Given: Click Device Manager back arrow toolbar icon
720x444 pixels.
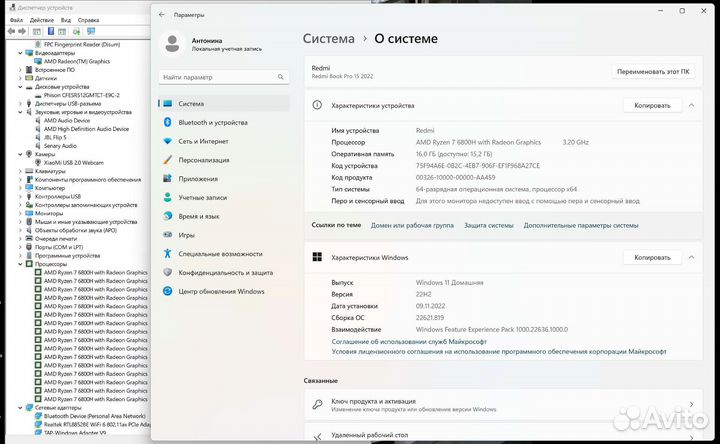Looking at the screenshot, I should pyautogui.click(x=11, y=31).
